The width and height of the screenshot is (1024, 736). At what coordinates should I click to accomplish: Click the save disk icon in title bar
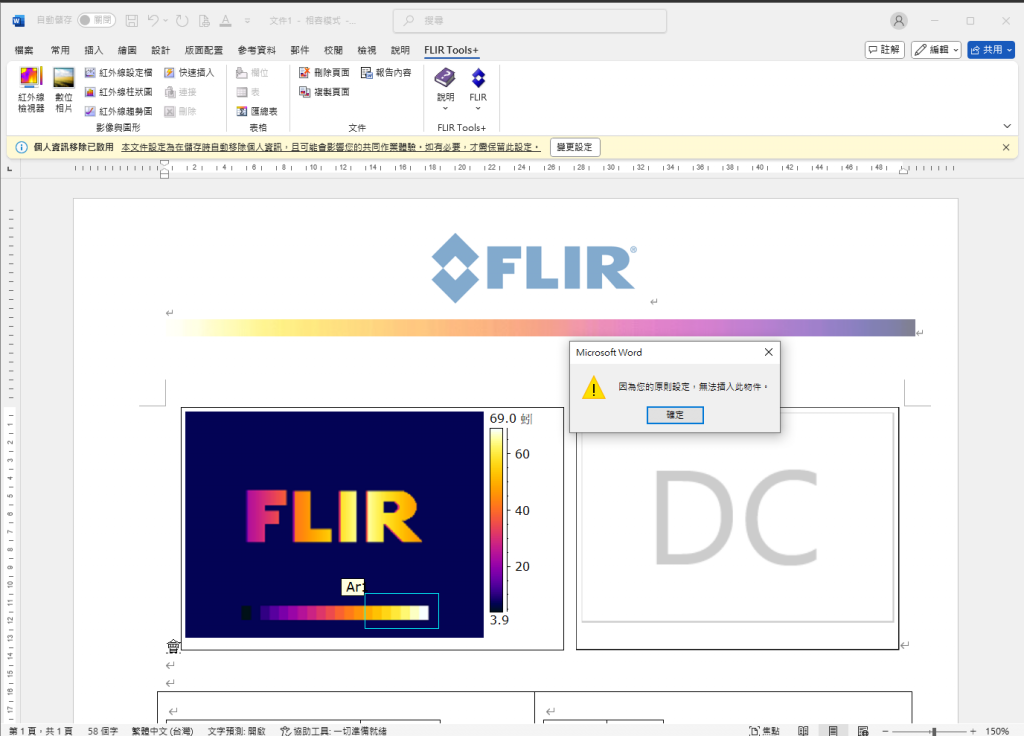[132, 21]
